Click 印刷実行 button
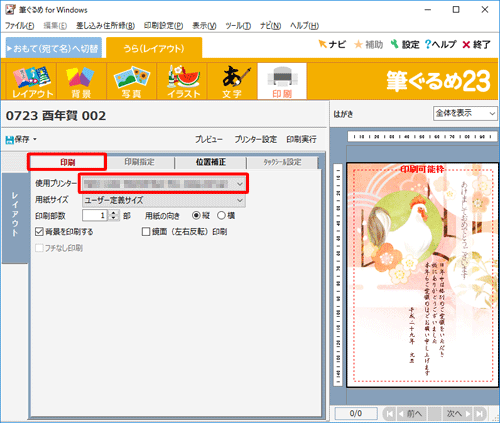The width and height of the screenshot is (500, 423). click(301, 139)
